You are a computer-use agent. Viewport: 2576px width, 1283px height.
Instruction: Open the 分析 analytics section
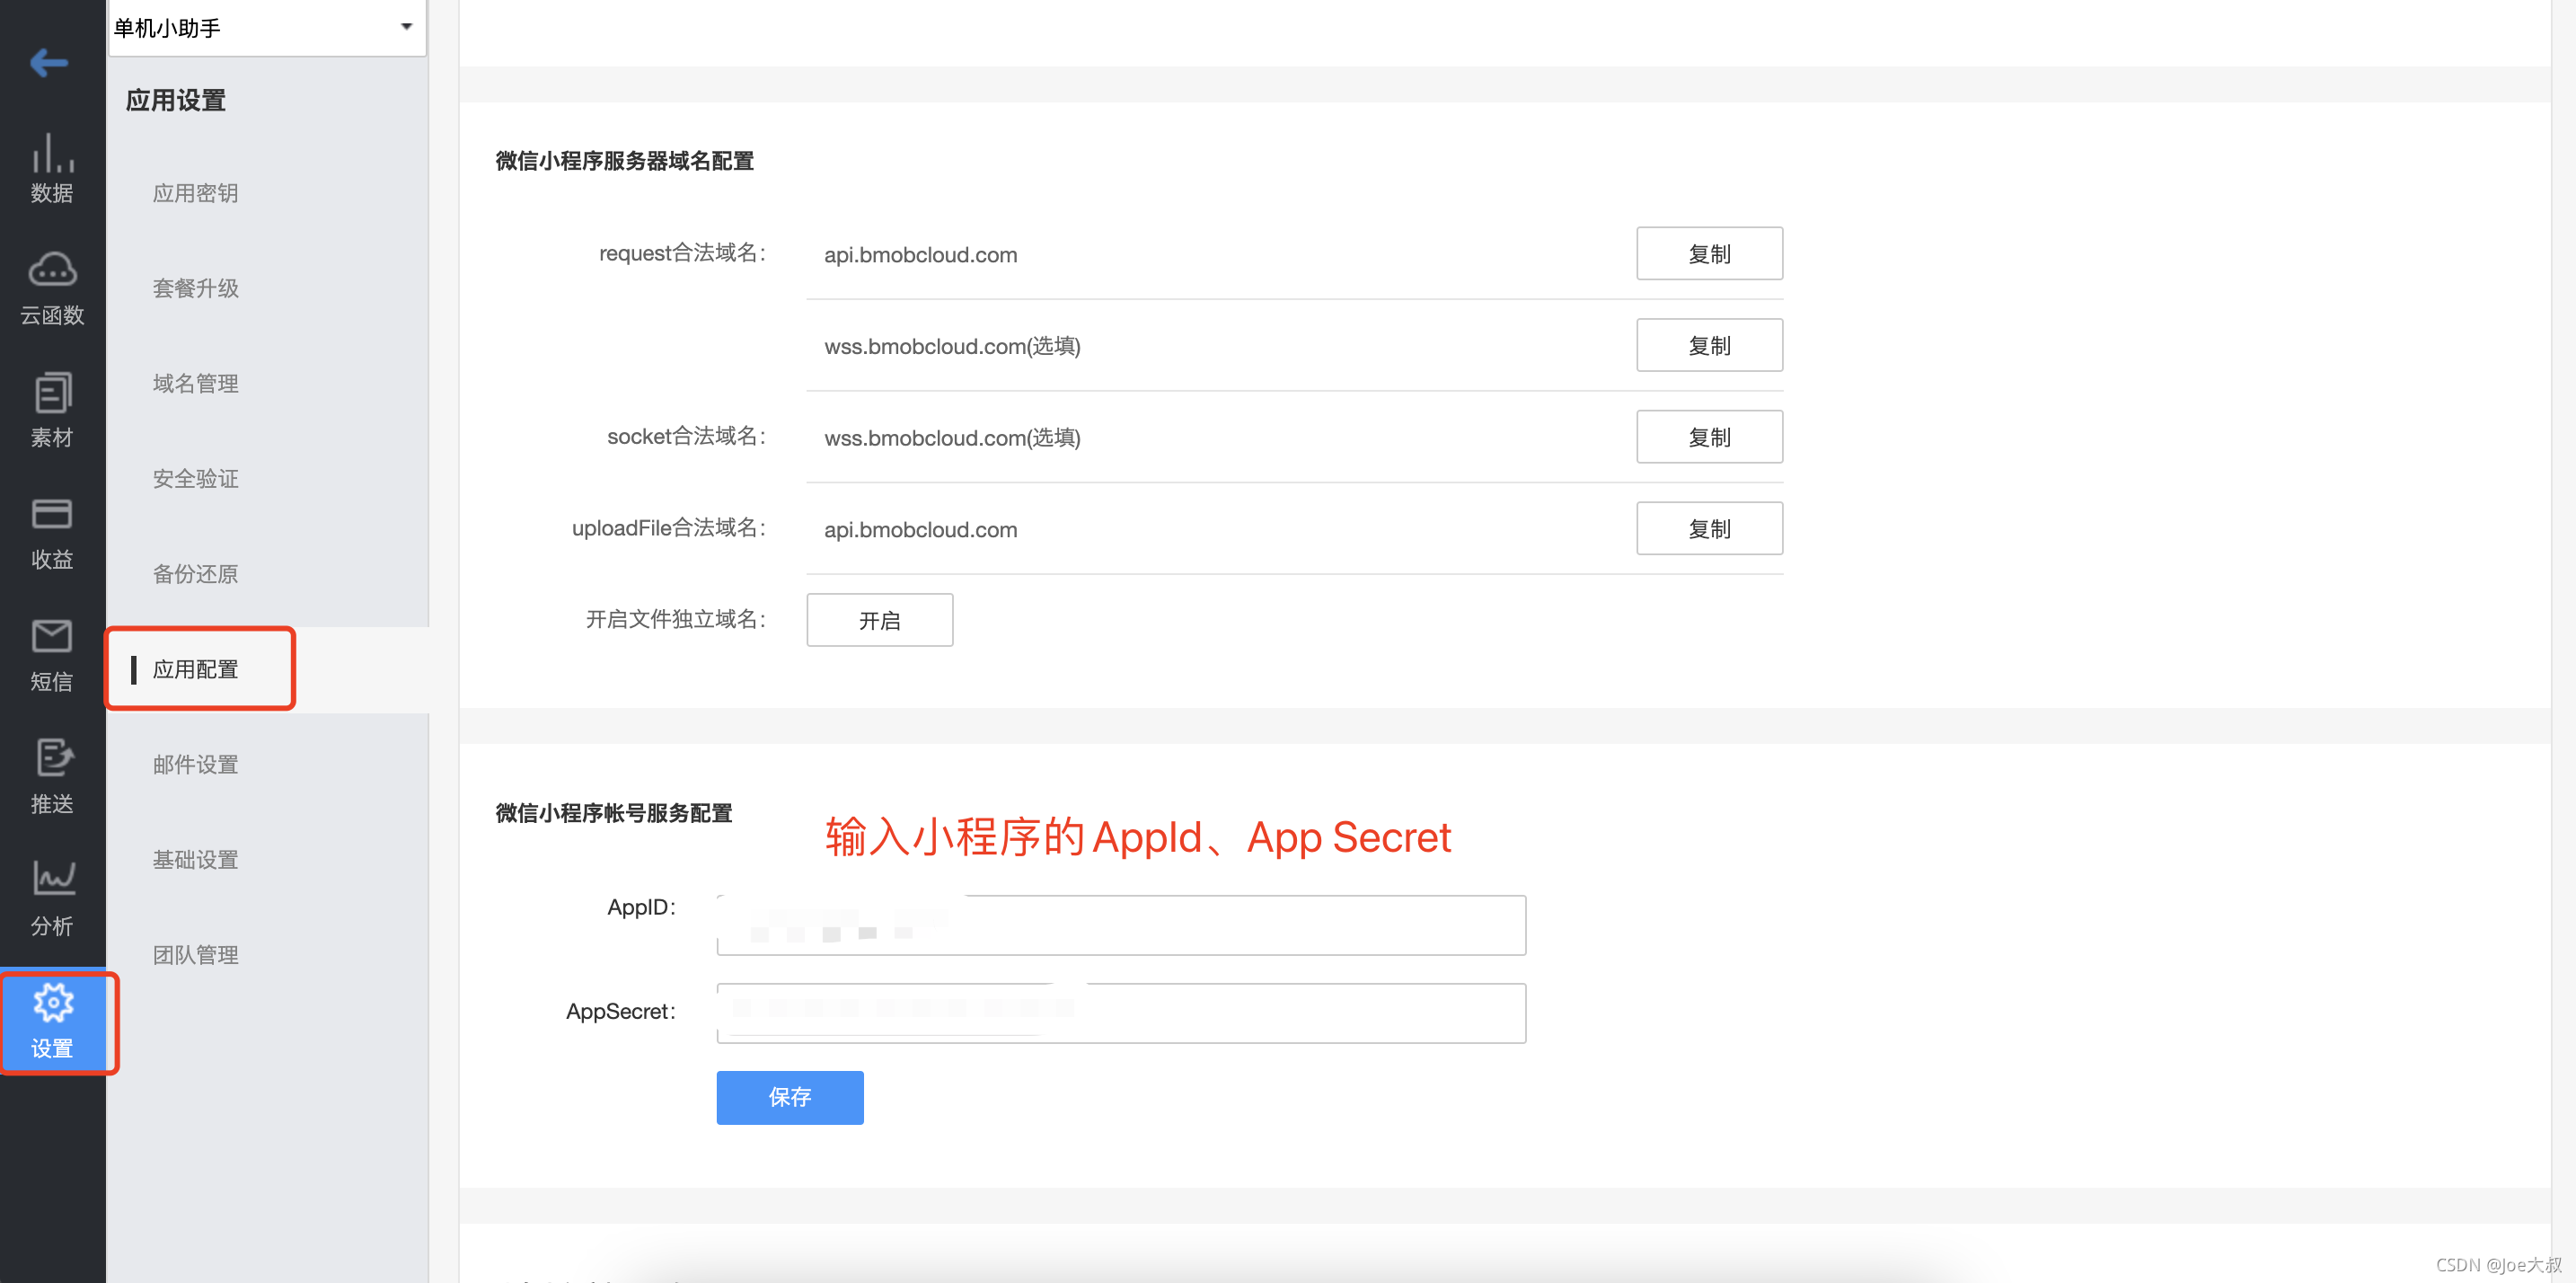click(x=52, y=900)
